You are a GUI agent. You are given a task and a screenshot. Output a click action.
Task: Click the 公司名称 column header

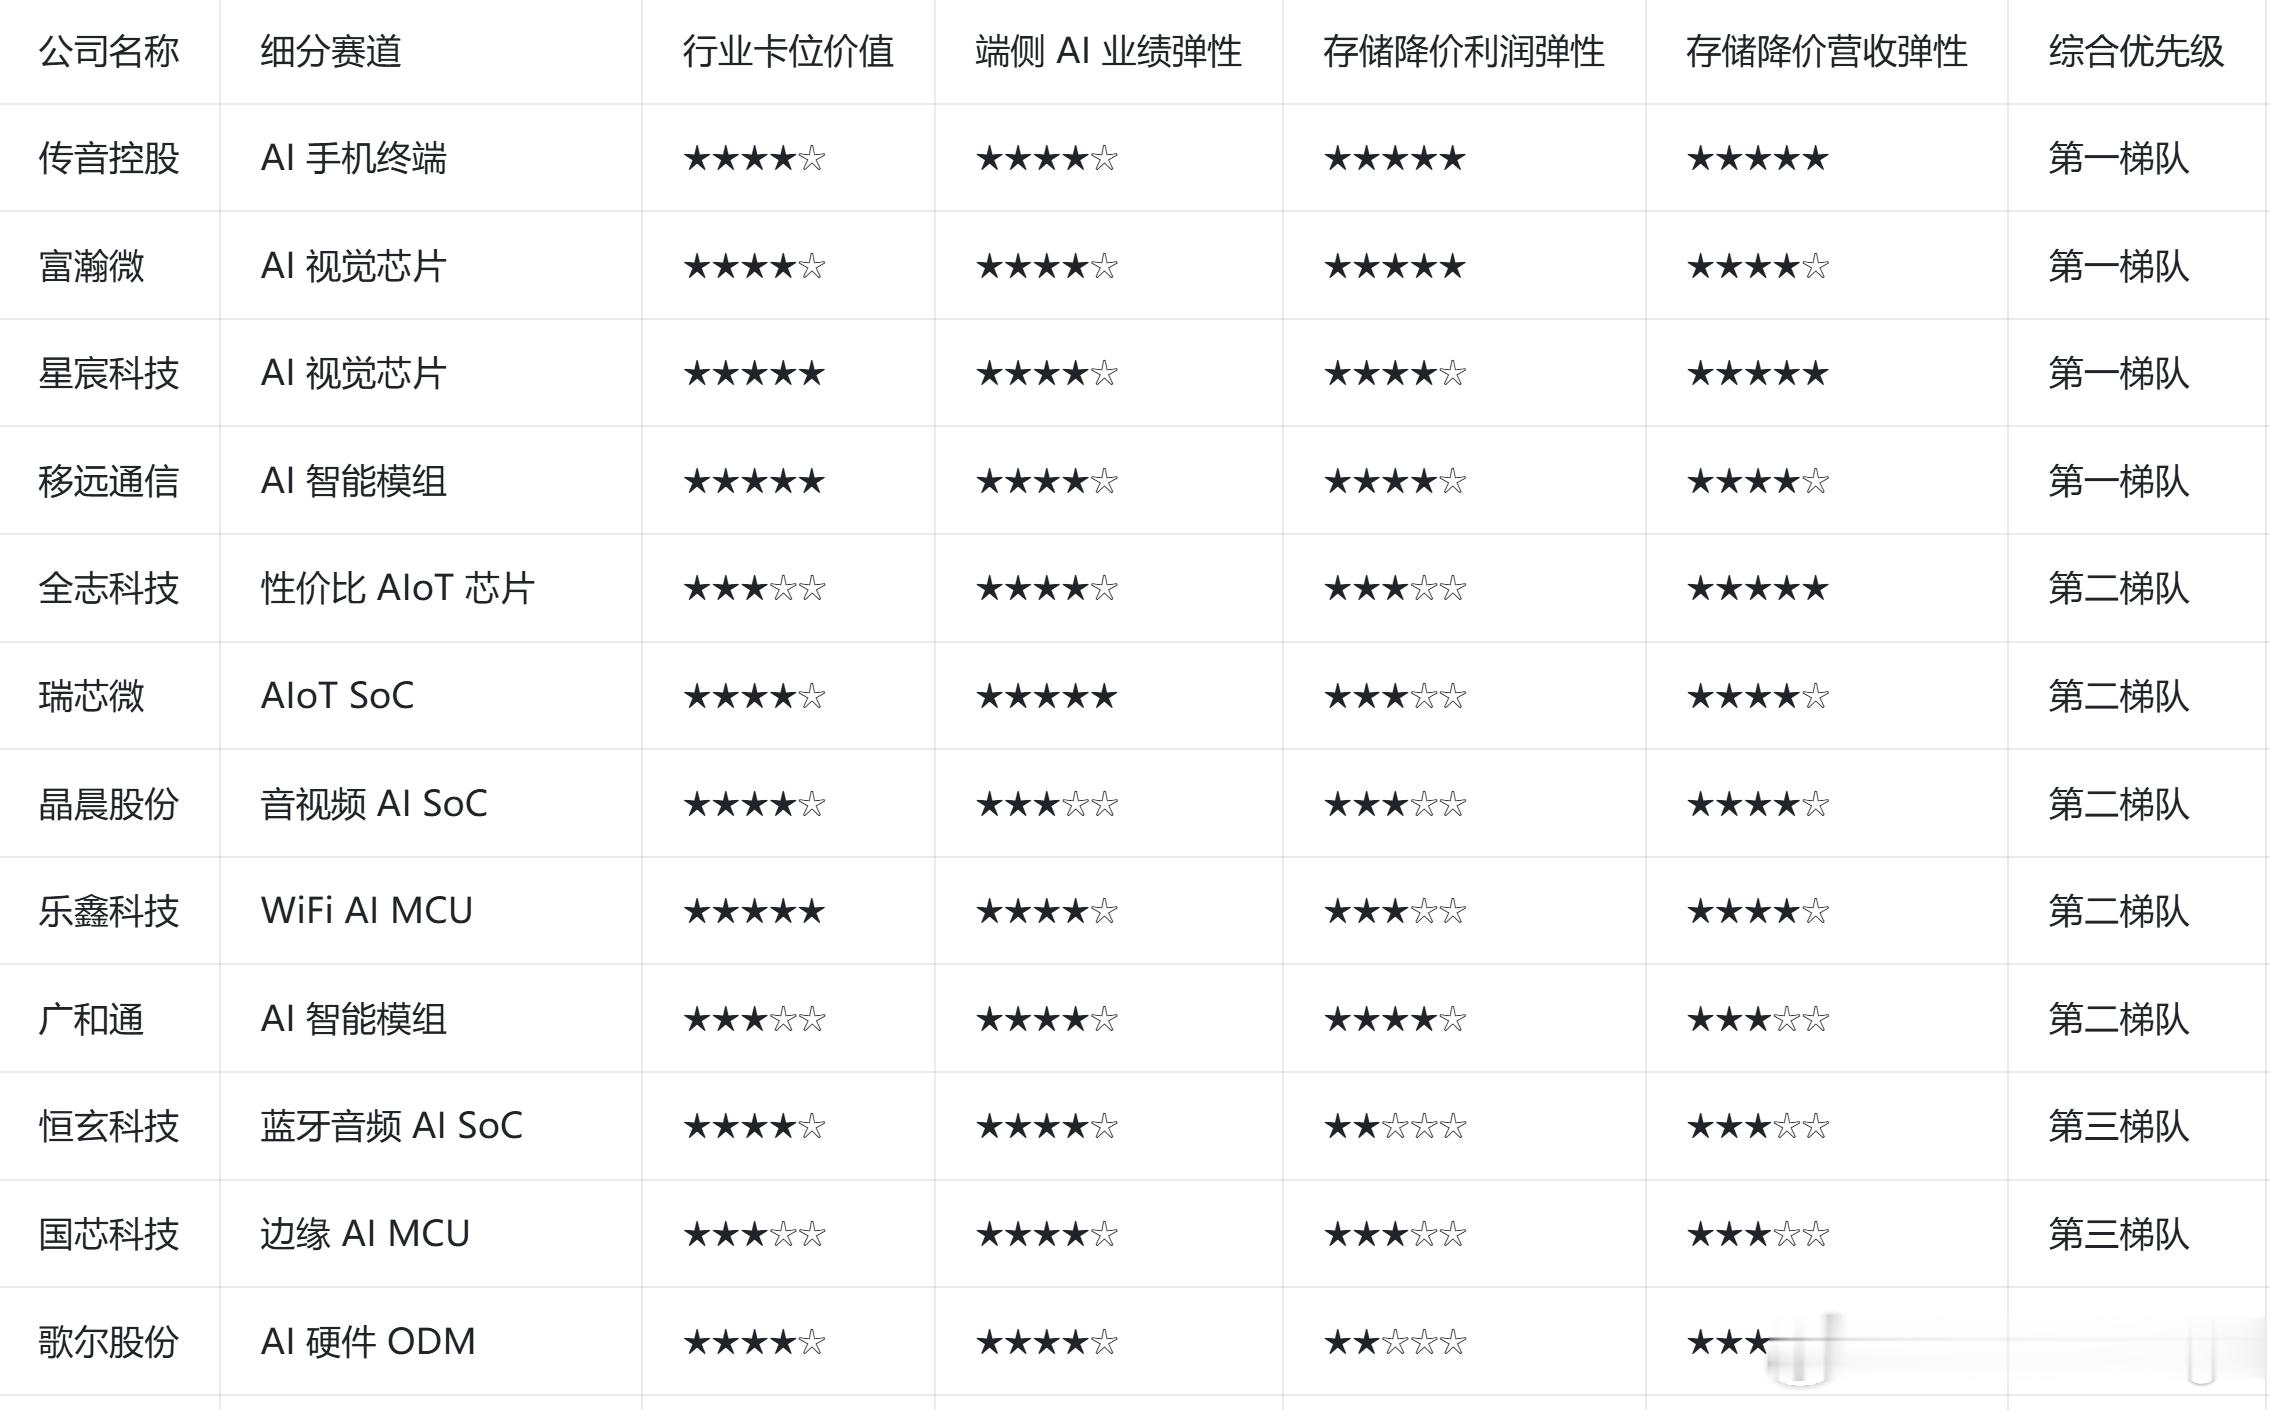pyautogui.click(x=109, y=51)
